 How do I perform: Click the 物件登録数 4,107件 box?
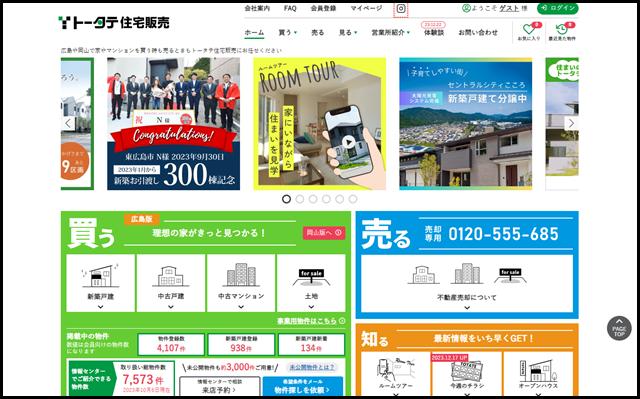click(x=171, y=344)
